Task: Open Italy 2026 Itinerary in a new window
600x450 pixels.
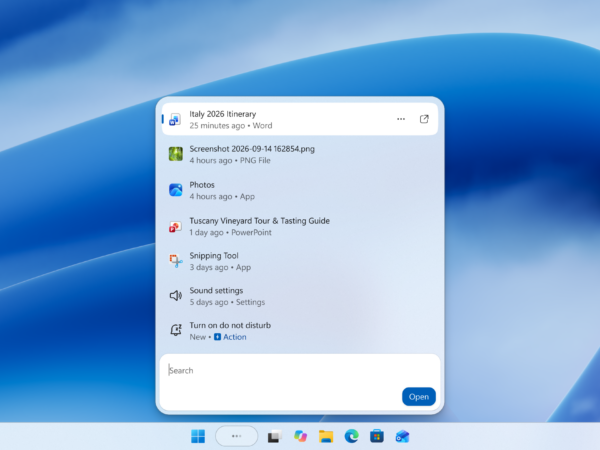Action: 424,119
